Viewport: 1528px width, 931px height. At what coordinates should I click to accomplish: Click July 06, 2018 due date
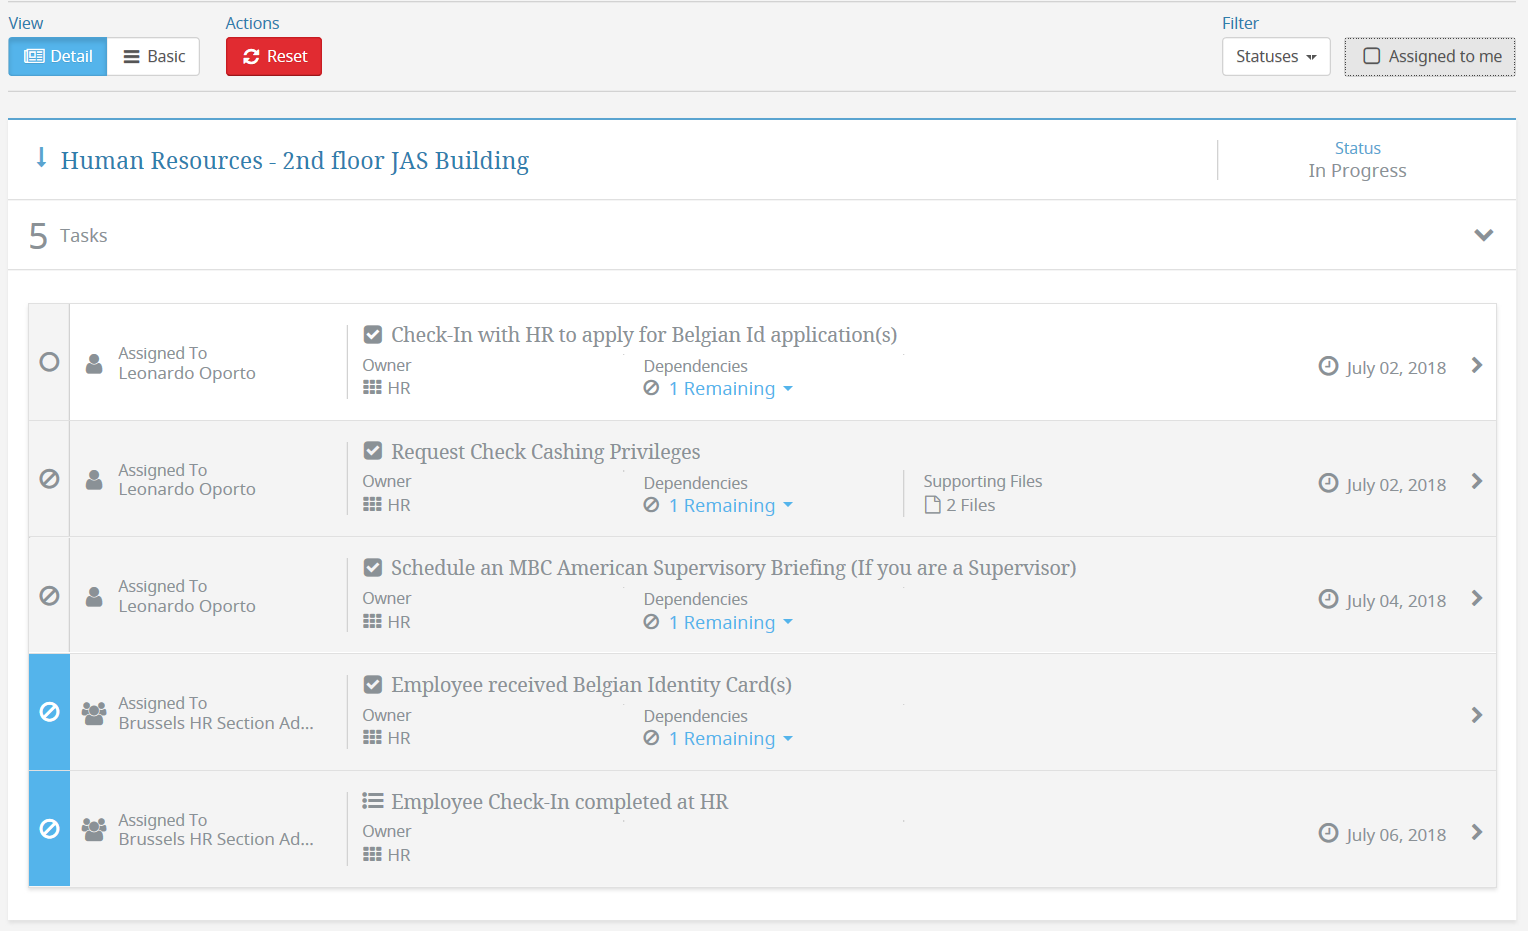1396,835
